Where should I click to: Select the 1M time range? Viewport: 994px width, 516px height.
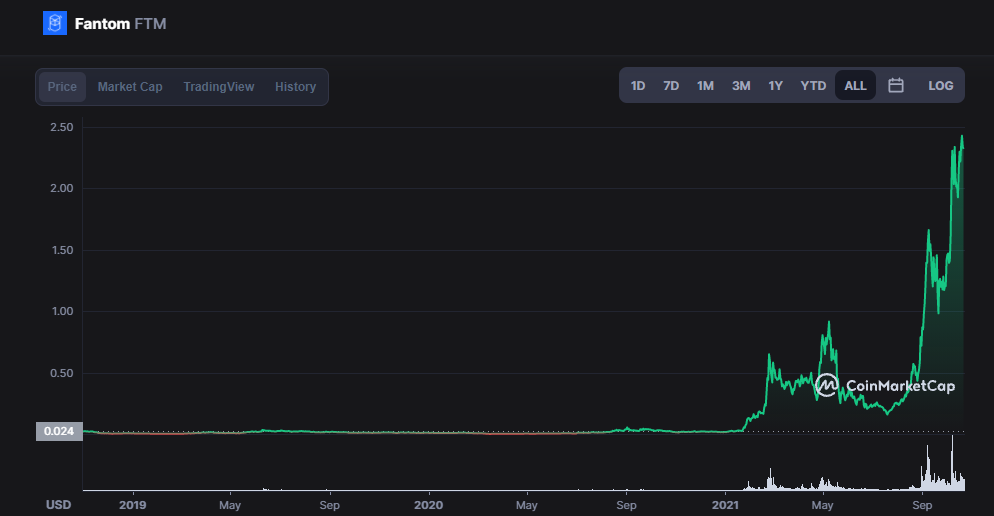705,86
